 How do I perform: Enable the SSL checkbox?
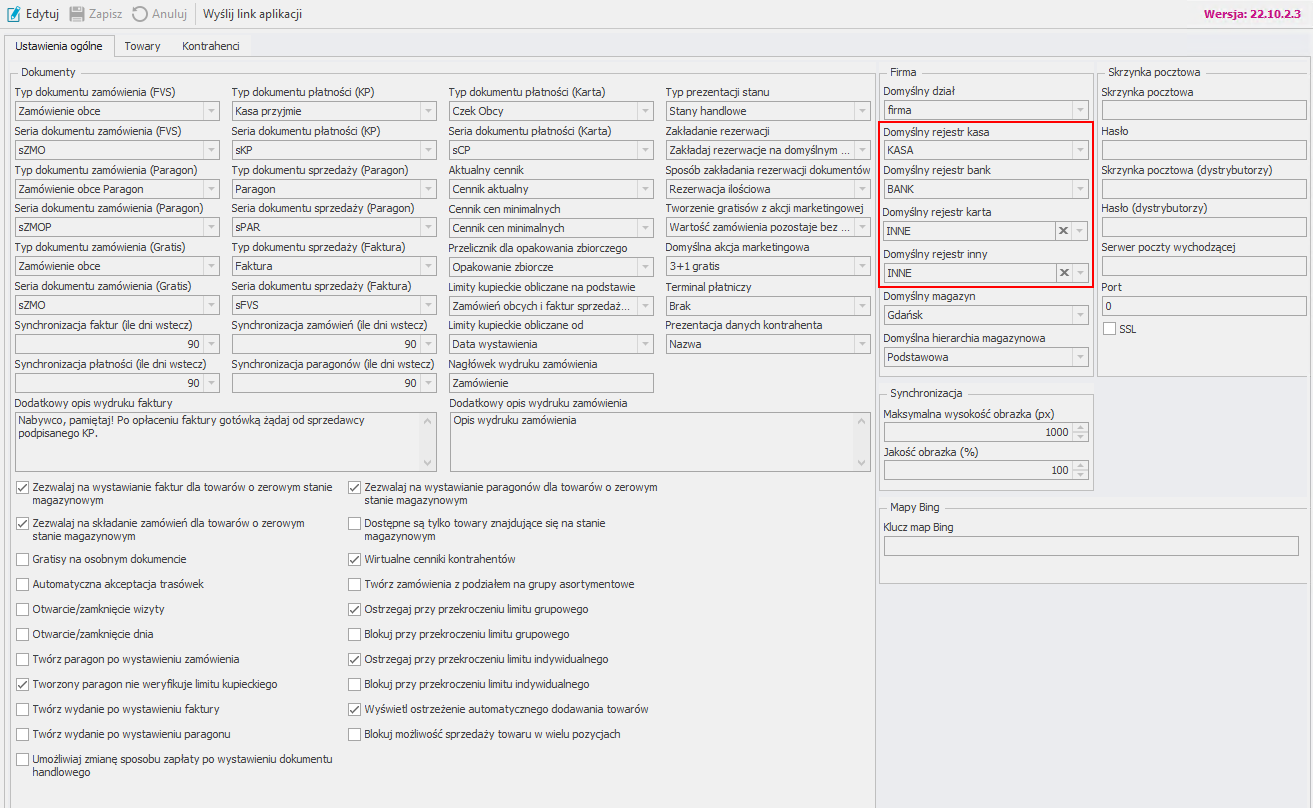[x=1109, y=329]
